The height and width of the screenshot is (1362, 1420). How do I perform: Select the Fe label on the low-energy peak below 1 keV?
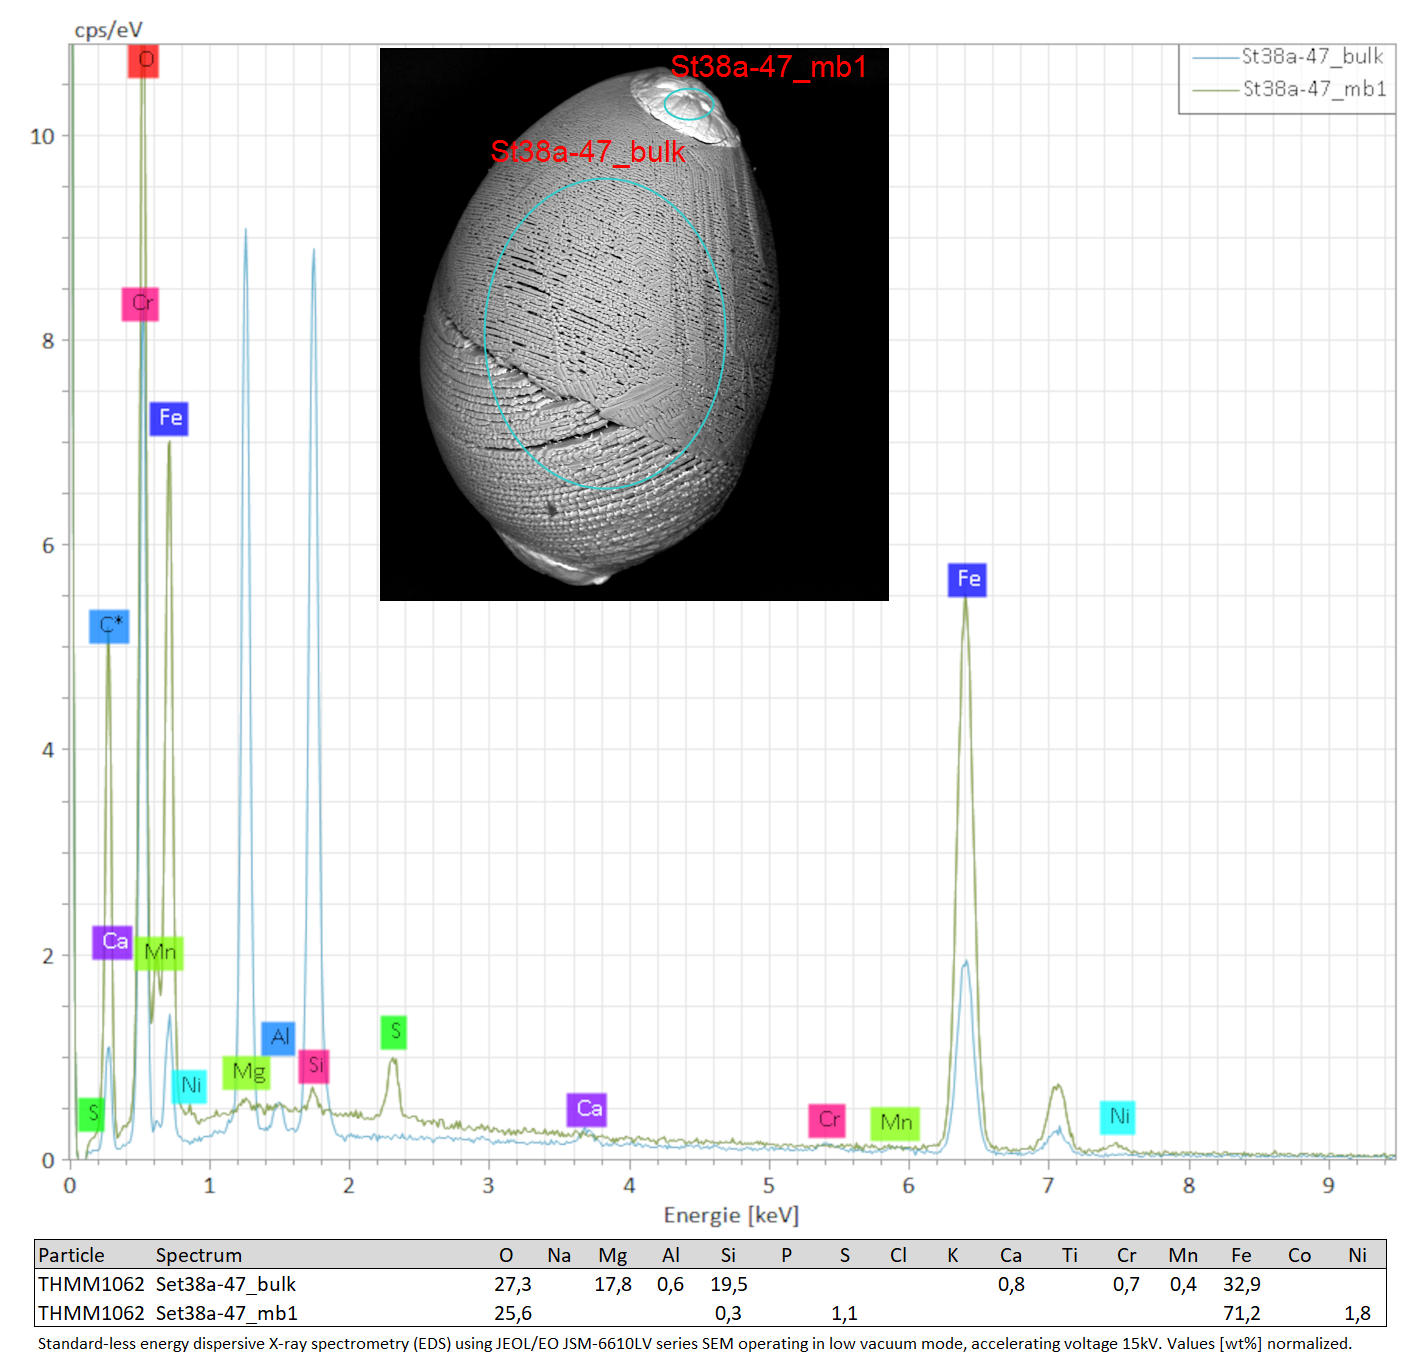click(169, 418)
